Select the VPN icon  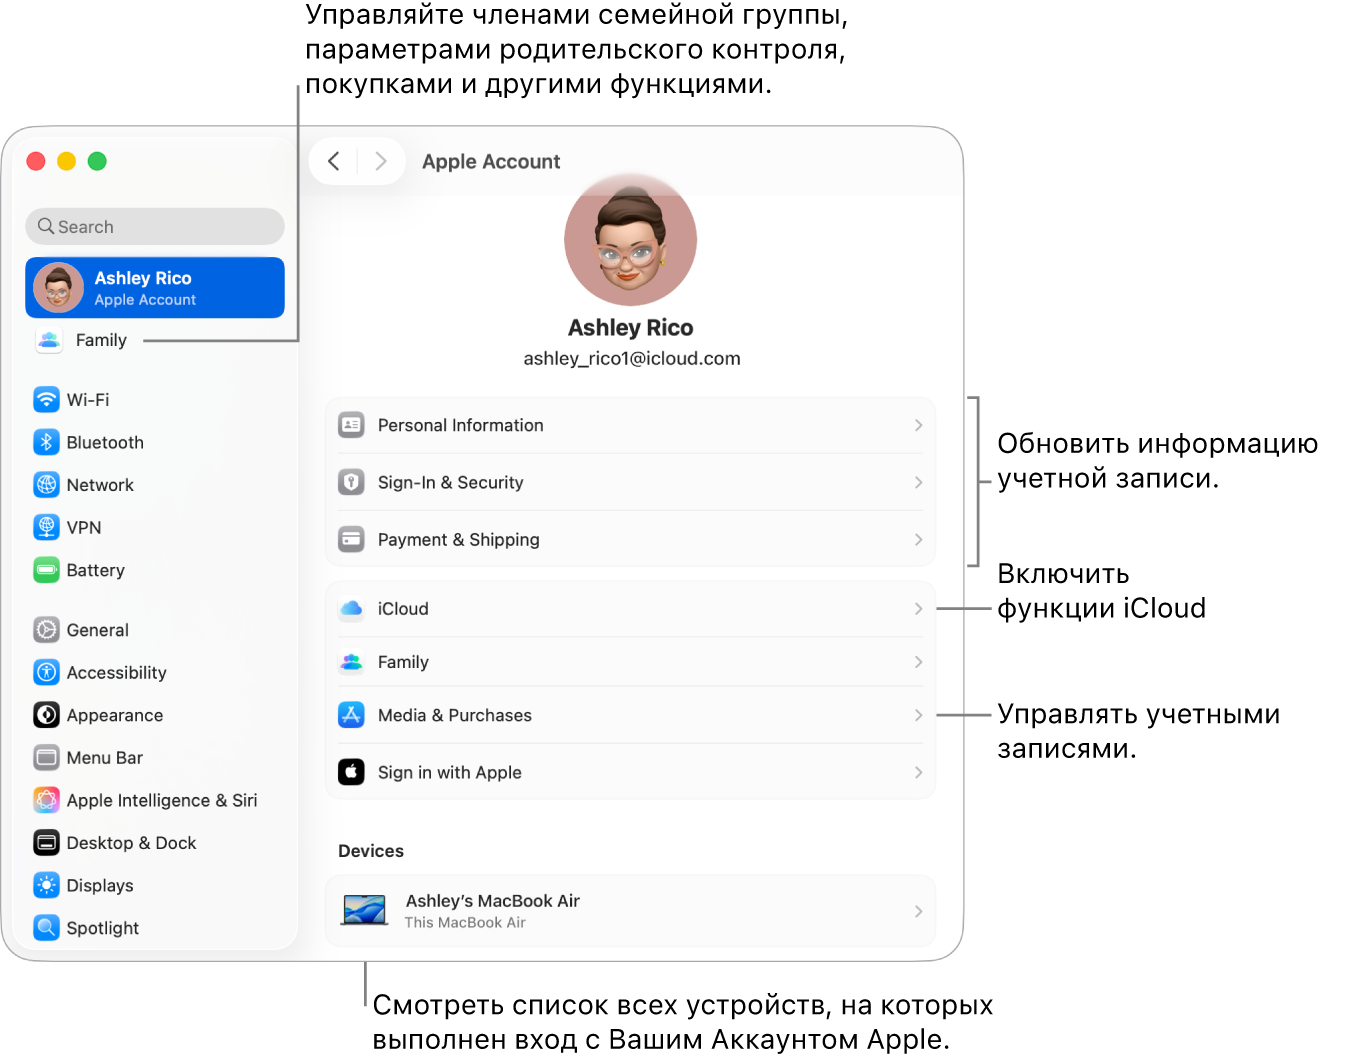coord(46,527)
